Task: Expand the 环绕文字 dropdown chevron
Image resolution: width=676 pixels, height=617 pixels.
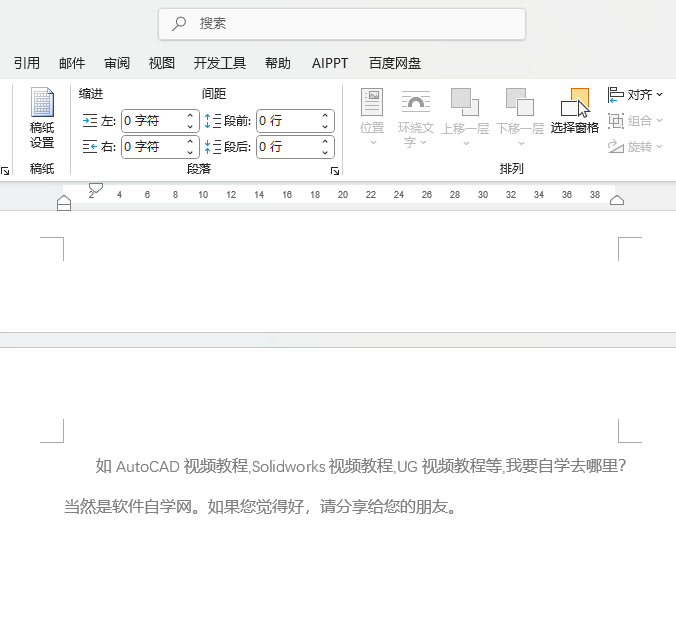Action: pyautogui.click(x=424, y=143)
